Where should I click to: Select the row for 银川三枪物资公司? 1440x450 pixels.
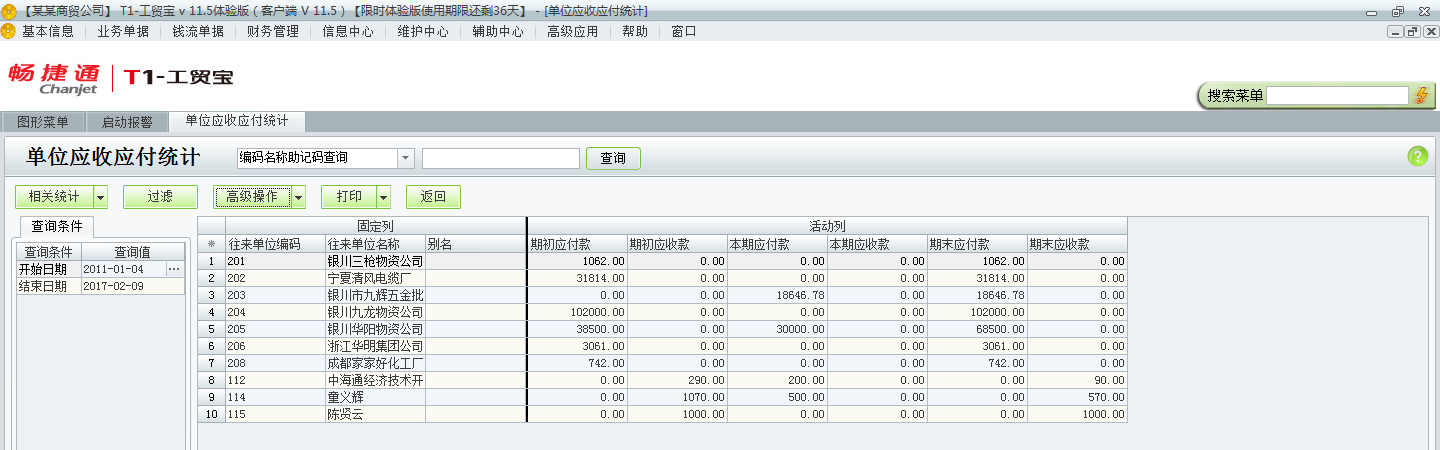pyautogui.click(x=375, y=261)
